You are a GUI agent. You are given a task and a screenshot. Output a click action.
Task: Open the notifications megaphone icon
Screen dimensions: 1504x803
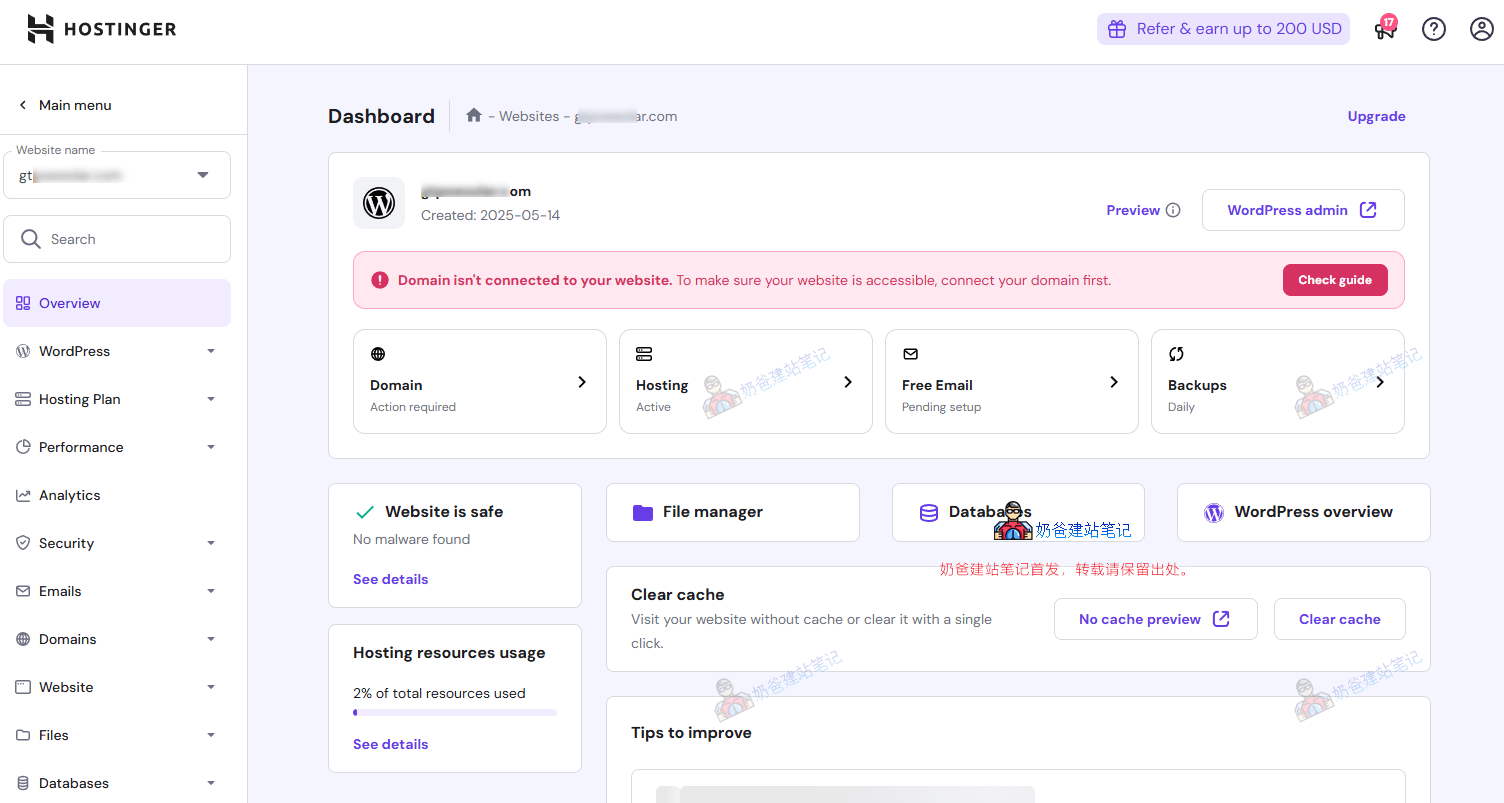pyautogui.click(x=1385, y=29)
